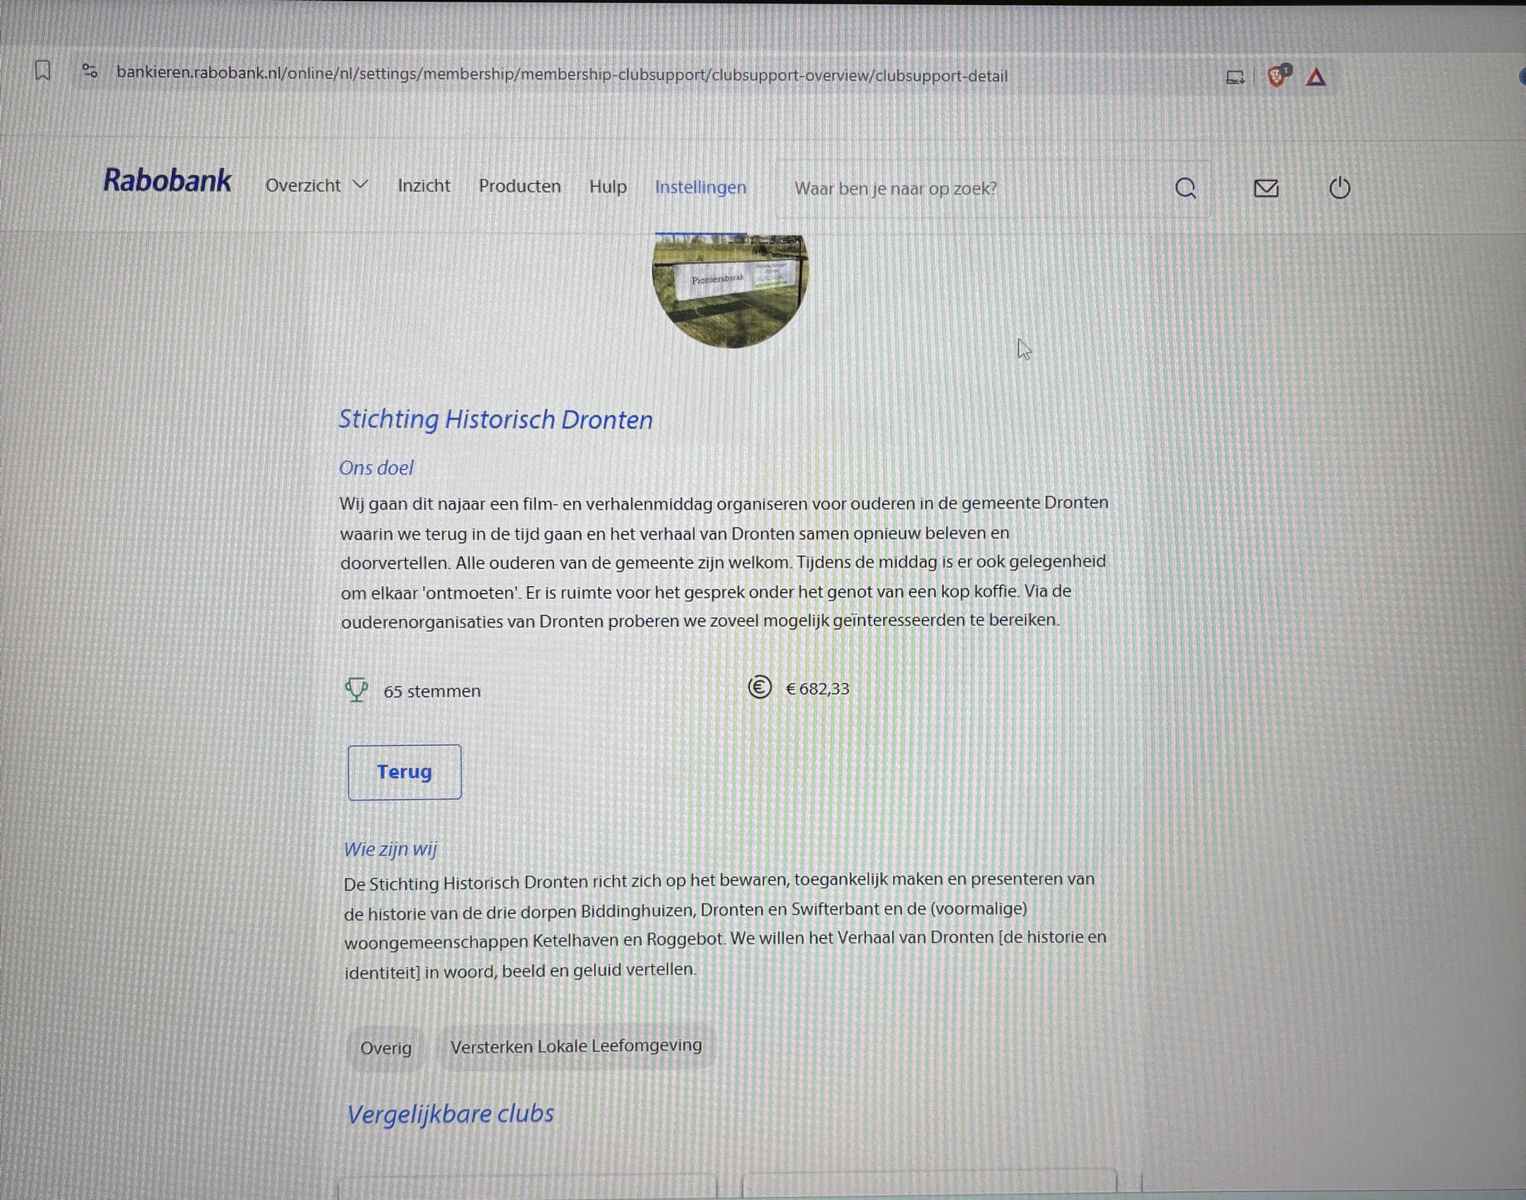Click the round Stichting Historisch Dronten photo
This screenshot has height=1200, width=1526.
coord(730,289)
